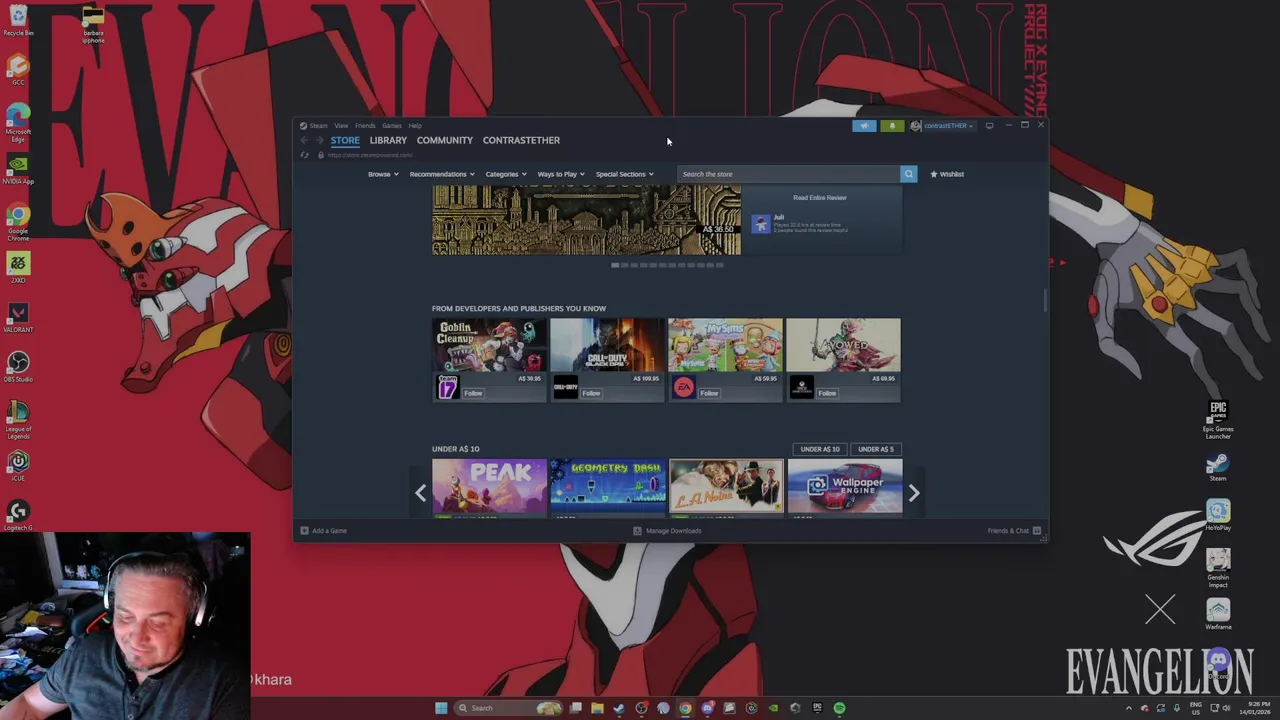Follow the Team17 publisher
1280x720 pixels.
coord(473,393)
